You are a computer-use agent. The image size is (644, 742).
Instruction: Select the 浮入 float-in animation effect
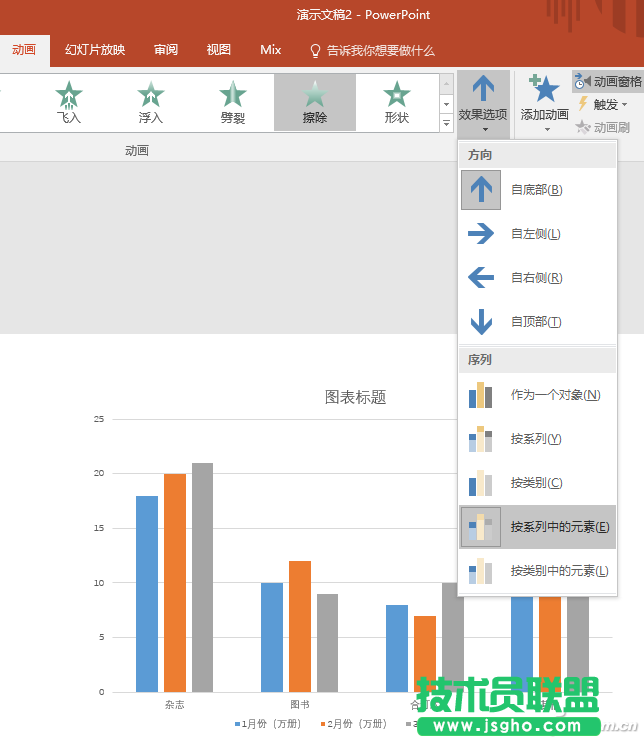click(151, 101)
